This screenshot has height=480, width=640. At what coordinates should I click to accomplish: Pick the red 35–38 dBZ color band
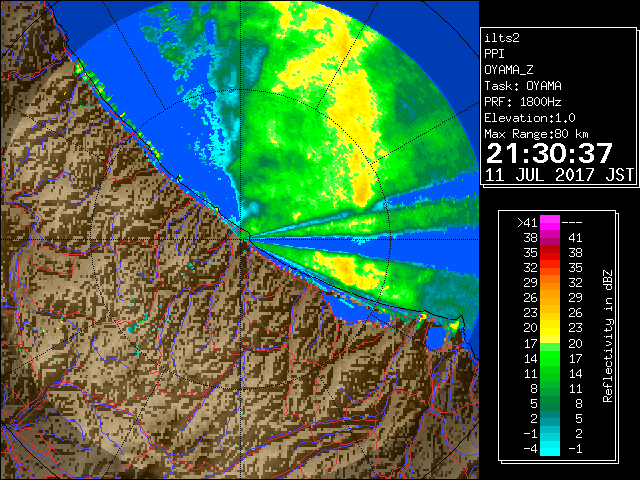coord(550,253)
